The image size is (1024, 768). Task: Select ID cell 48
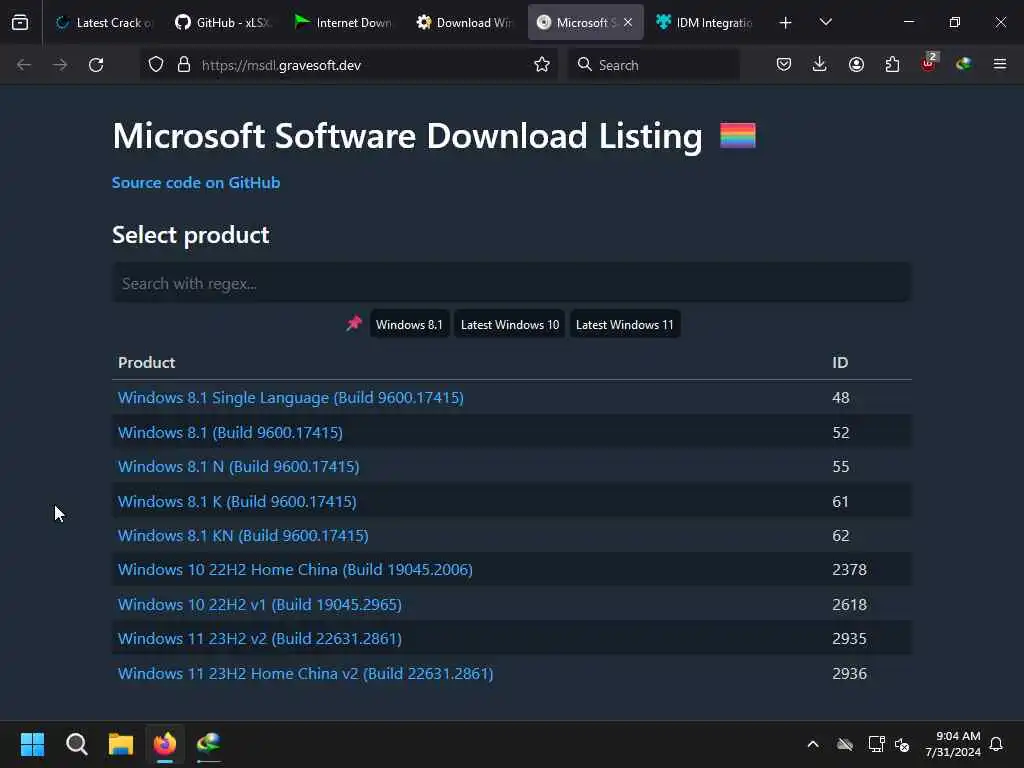(840, 398)
